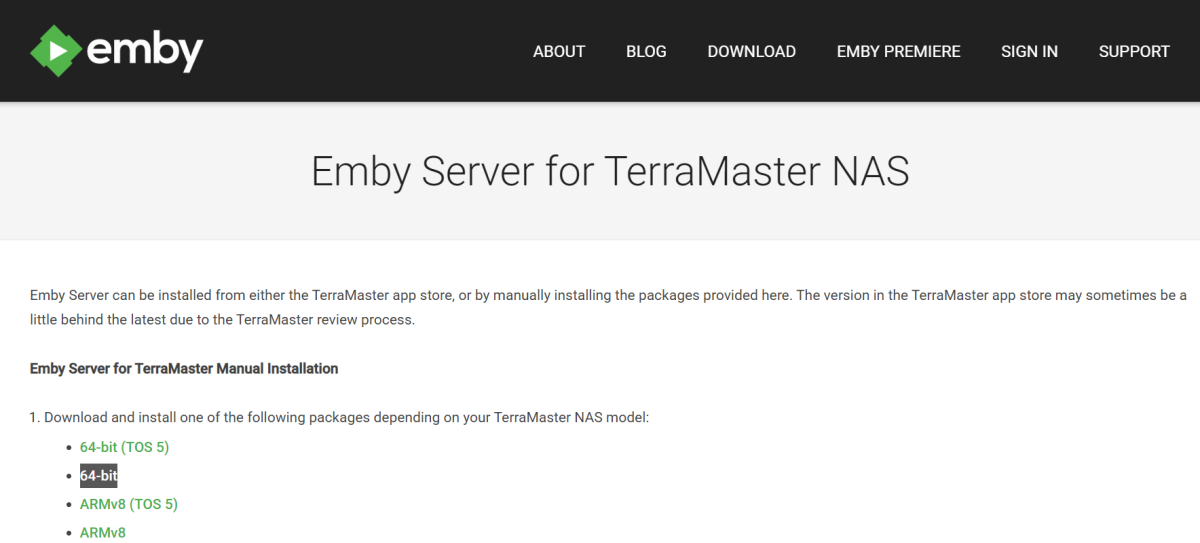Click the Emby Server for TerraMaster Manual Installation heading
The width and height of the screenshot is (1200, 543).
pos(184,368)
